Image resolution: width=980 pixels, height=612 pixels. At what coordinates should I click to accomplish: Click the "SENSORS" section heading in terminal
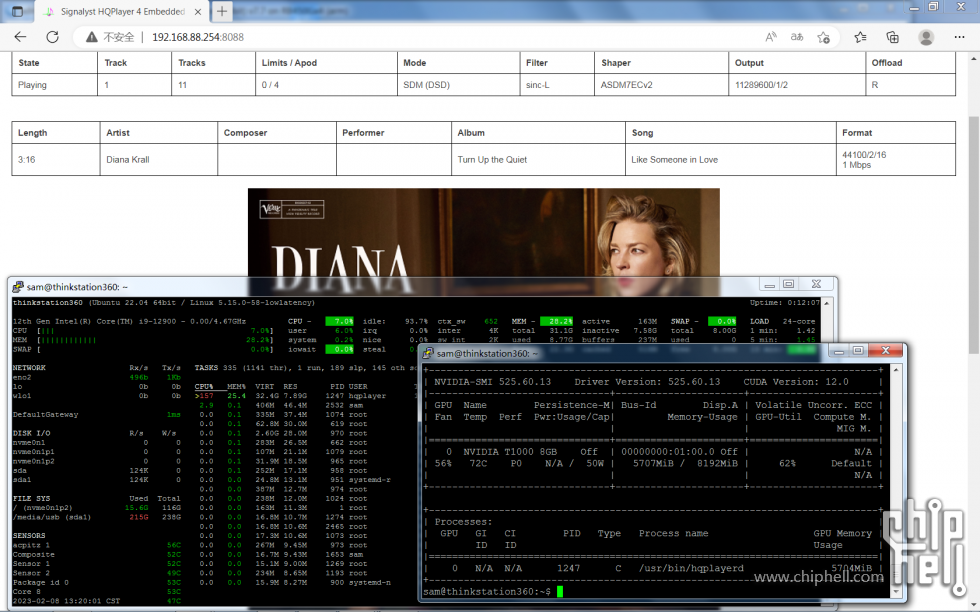tap(29, 536)
